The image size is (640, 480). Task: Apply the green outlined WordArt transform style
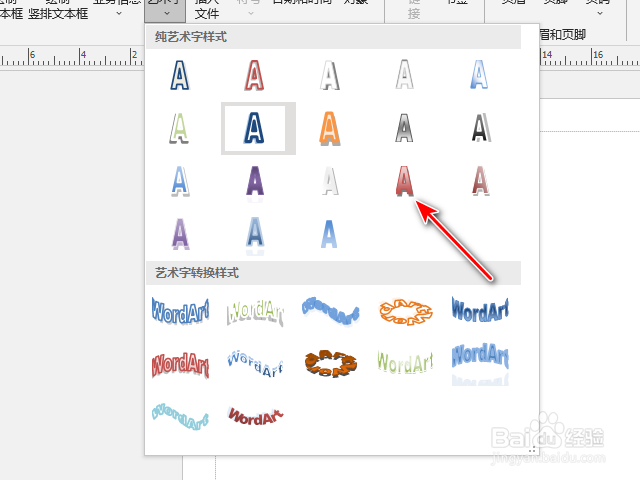click(255, 312)
